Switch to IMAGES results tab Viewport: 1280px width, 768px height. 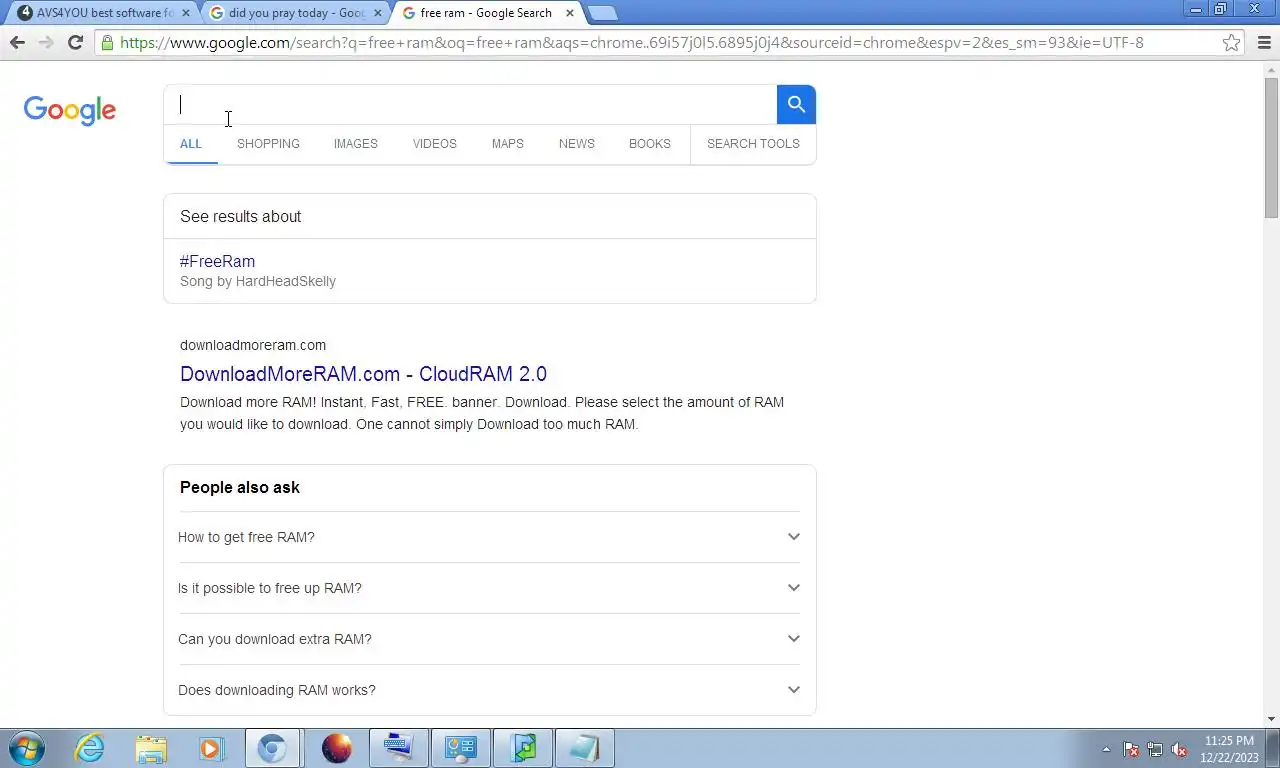pyautogui.click(x=355, y=143)
